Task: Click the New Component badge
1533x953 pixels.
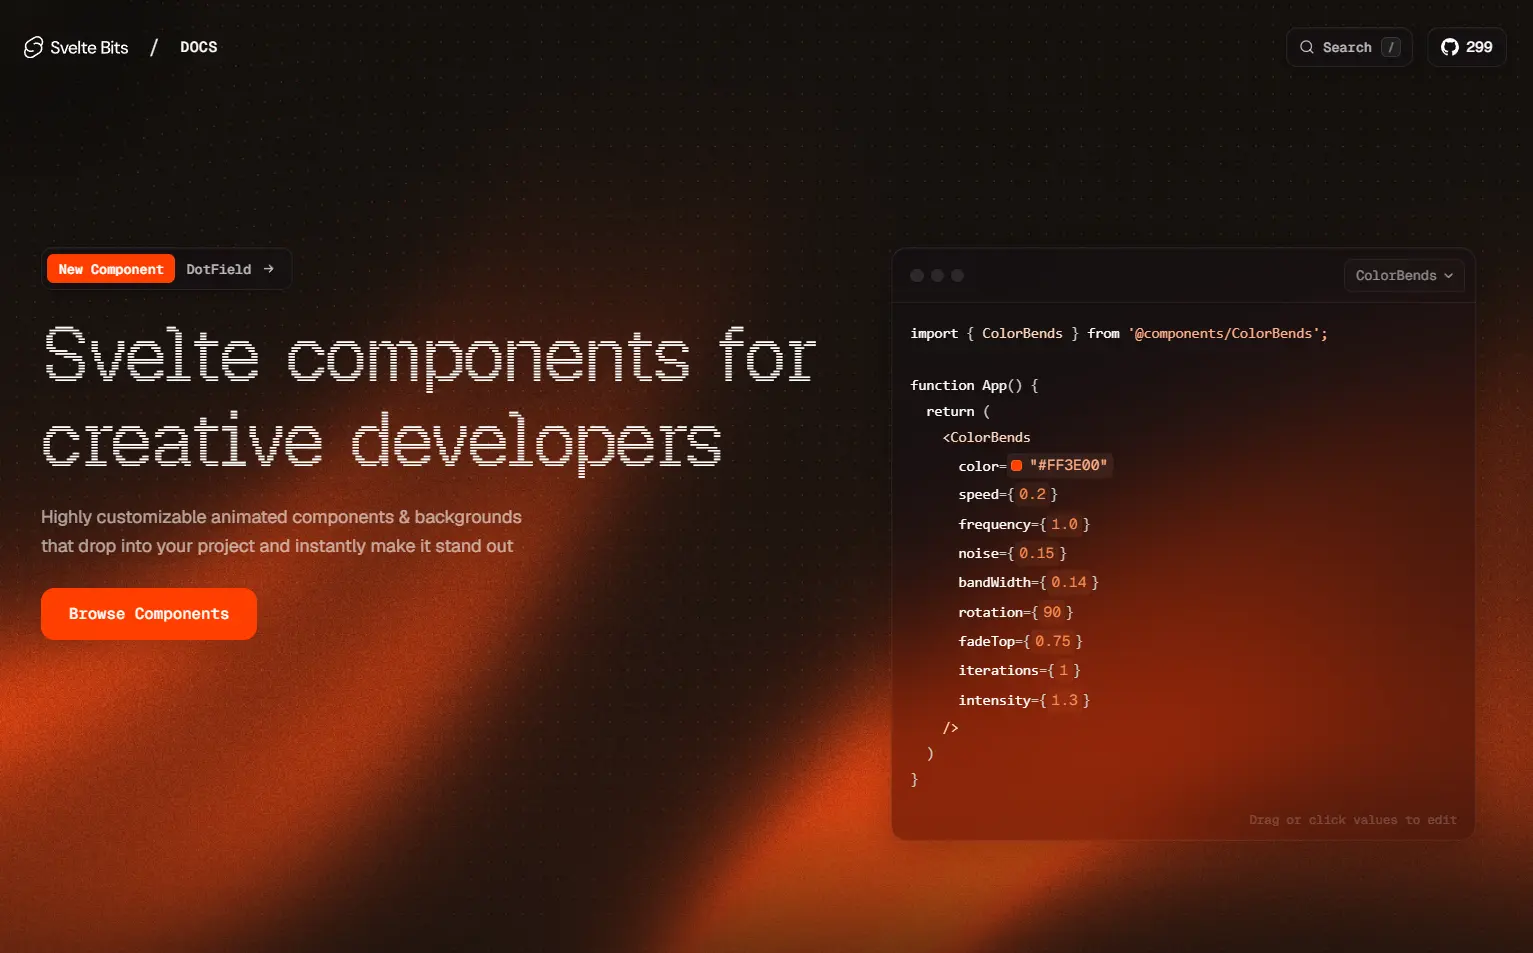Action: (111, 269)
